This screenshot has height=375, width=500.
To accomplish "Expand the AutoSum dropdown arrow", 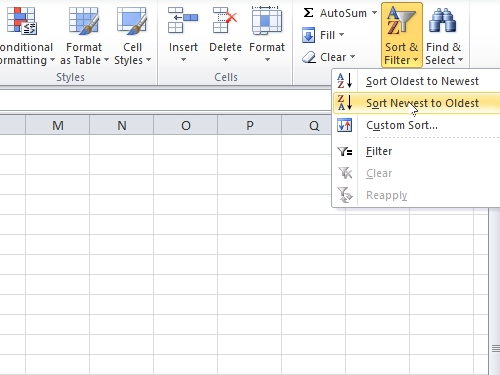I will pos(375,13).
